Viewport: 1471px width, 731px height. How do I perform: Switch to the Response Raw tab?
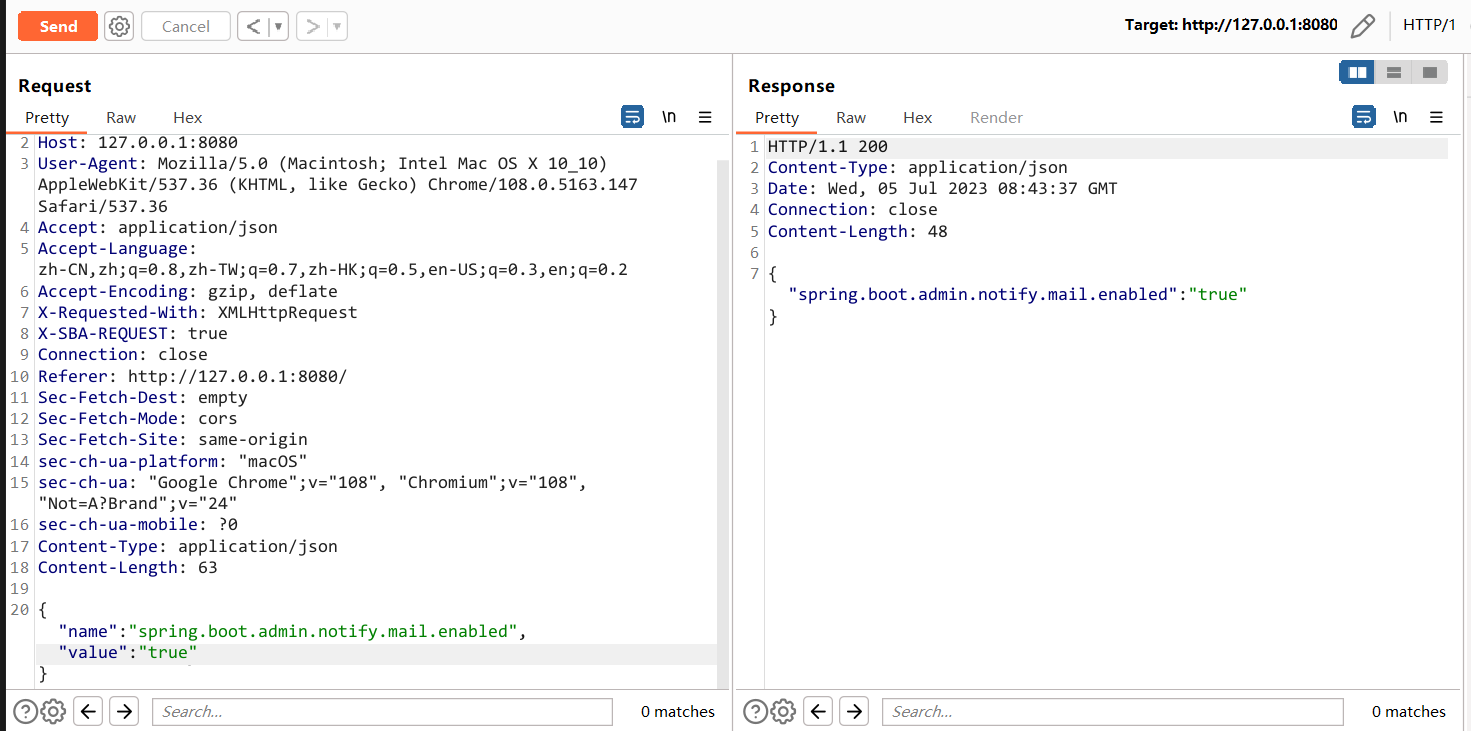click(x=851, y=117)
